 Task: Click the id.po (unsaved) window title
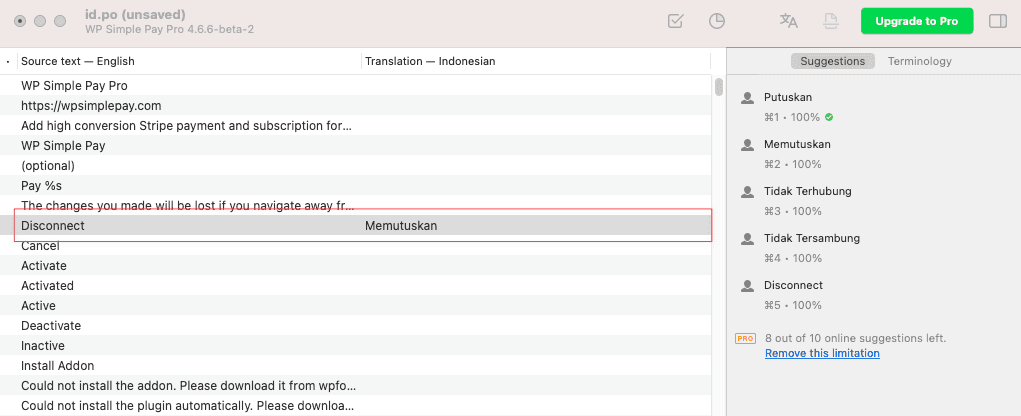(x=135, y=14)
